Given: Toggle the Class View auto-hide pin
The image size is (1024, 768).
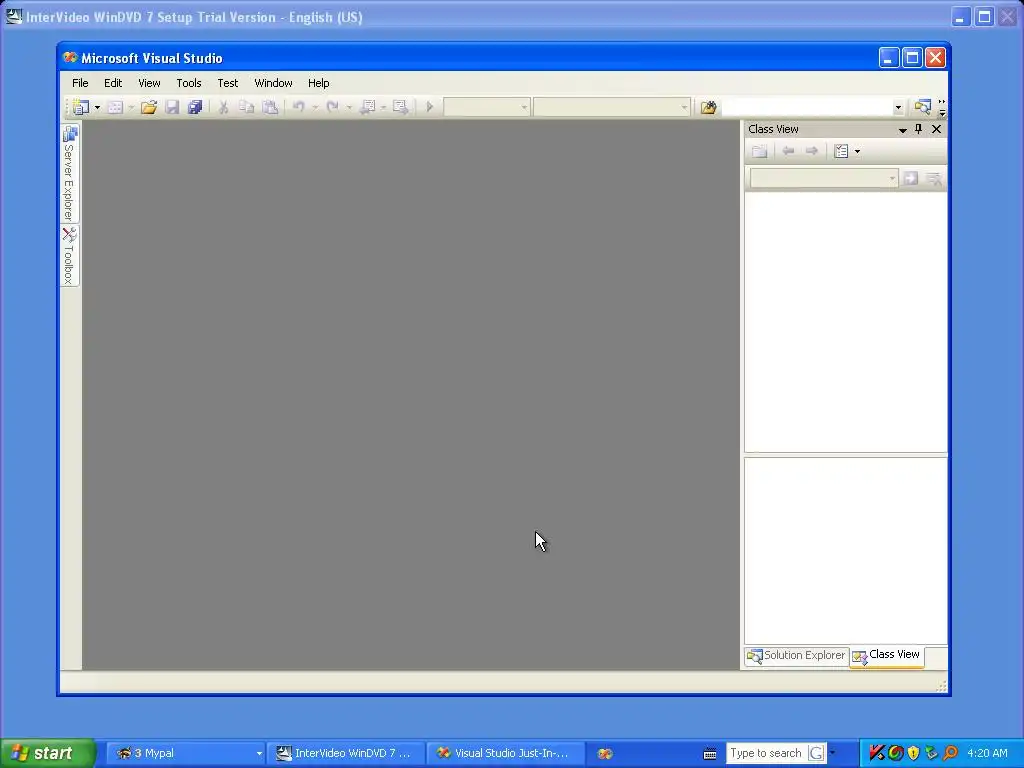Looking at the screenshot, I should [x=918, y=129].
